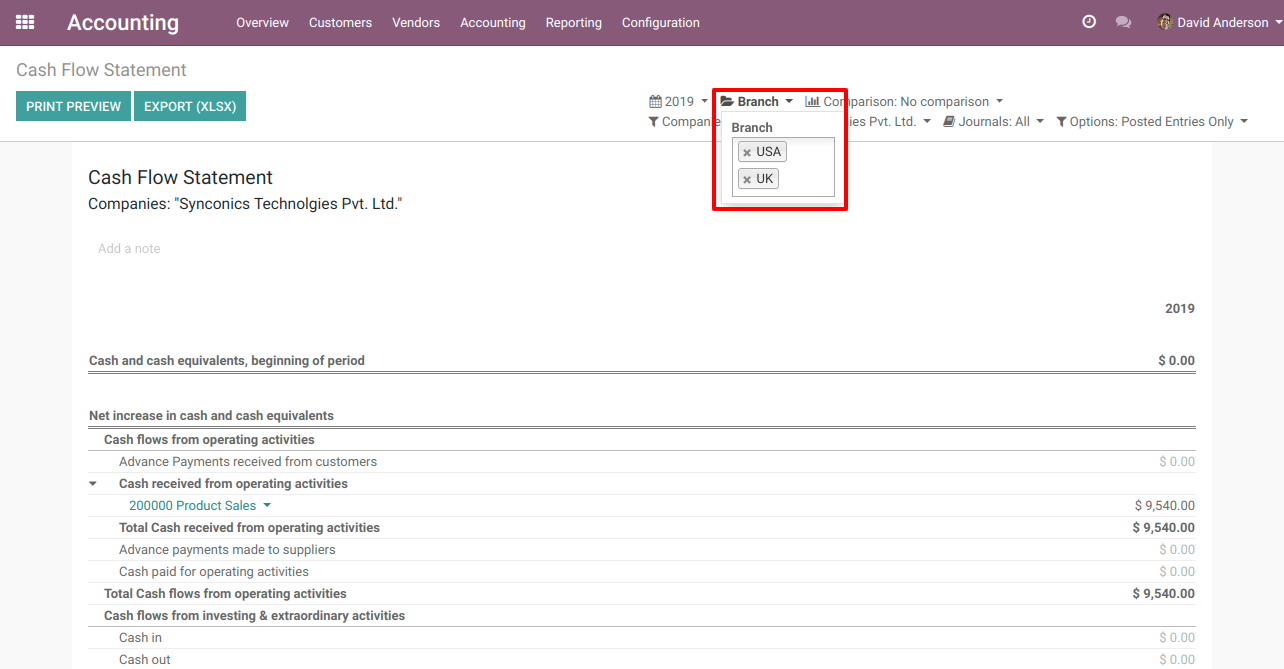Click the Print Preview button
The height and width of the screenshot is (669, 1284).
pos(73,107)
